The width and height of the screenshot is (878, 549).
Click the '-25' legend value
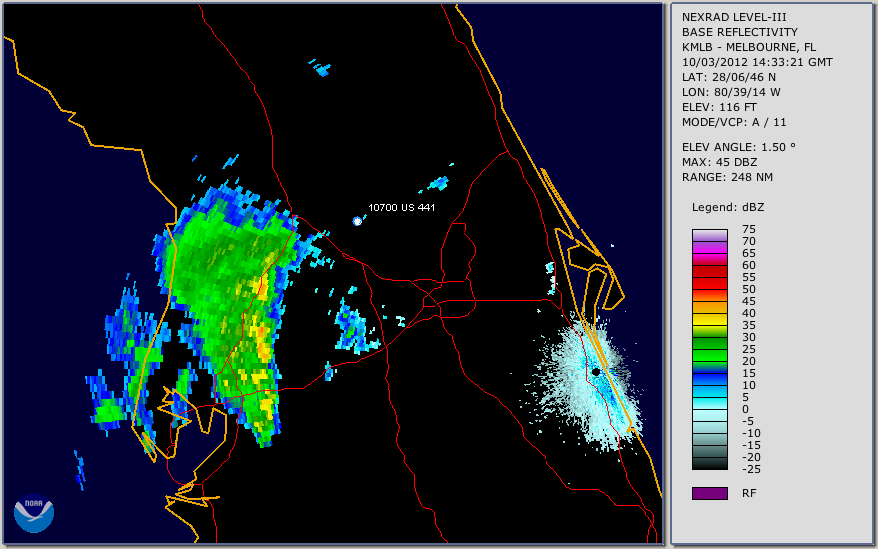click(751, 469)
